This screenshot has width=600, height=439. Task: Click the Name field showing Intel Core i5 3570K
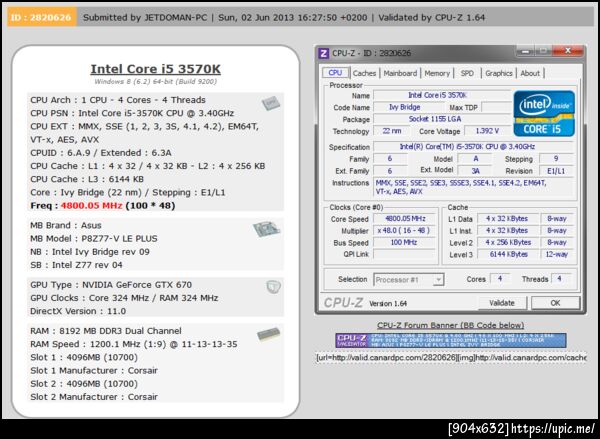[x=442, y=95]
